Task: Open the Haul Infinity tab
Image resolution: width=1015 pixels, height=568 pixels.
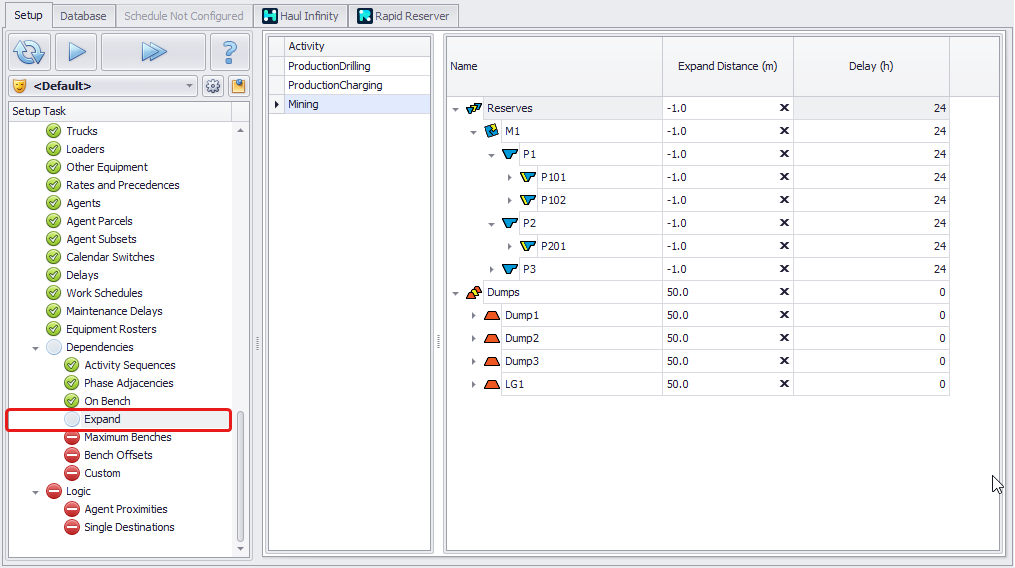Action: [300, 16]
